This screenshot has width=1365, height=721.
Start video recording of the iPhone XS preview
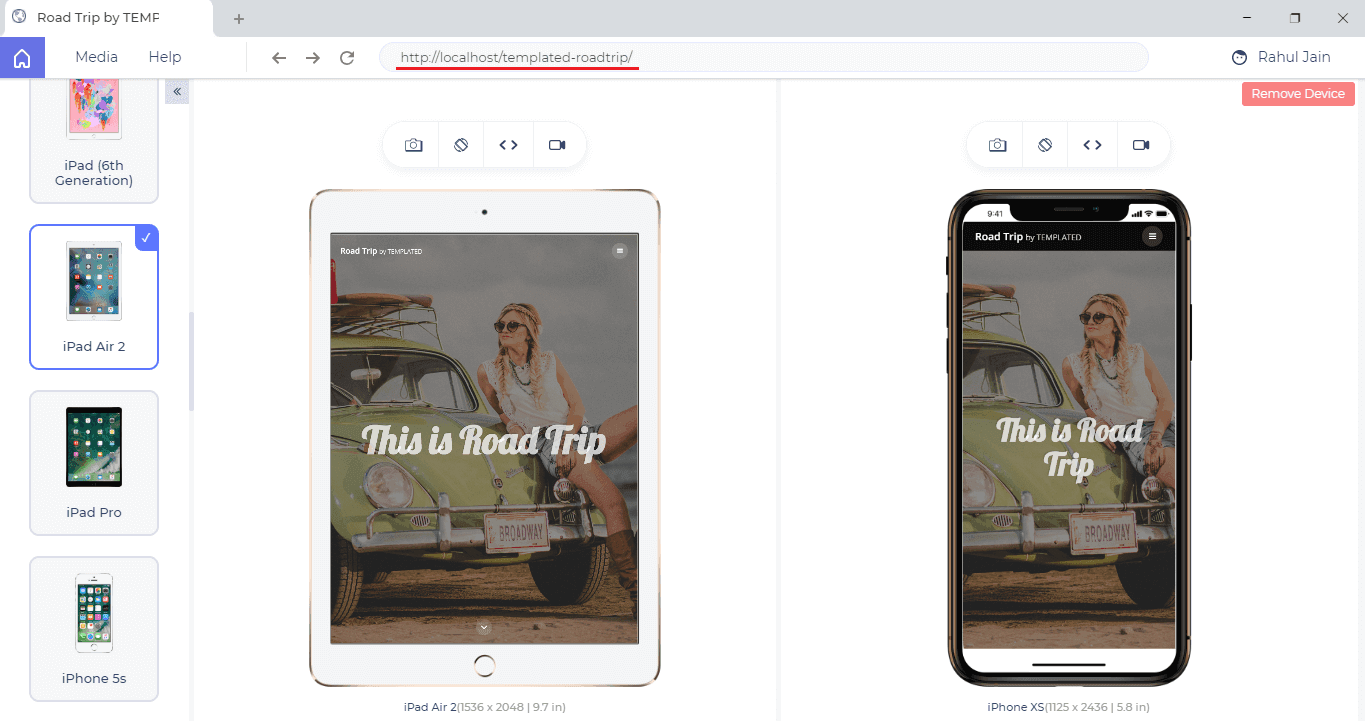(1142, 144)
